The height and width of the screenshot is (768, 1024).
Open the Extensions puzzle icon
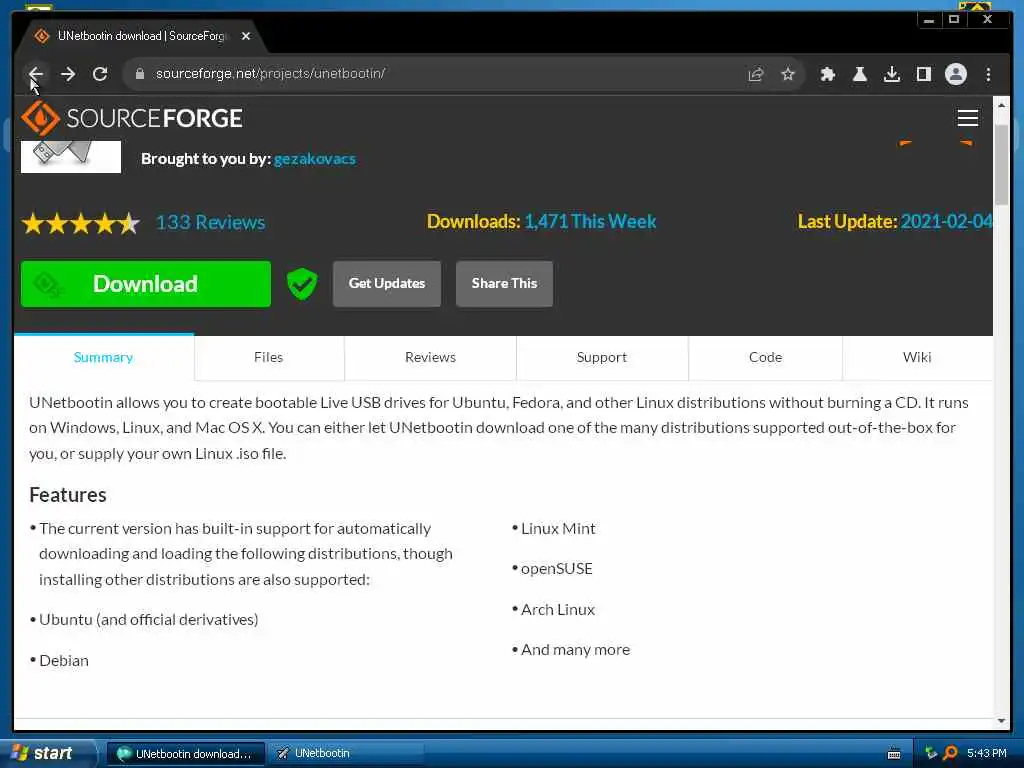pos(827,74)
